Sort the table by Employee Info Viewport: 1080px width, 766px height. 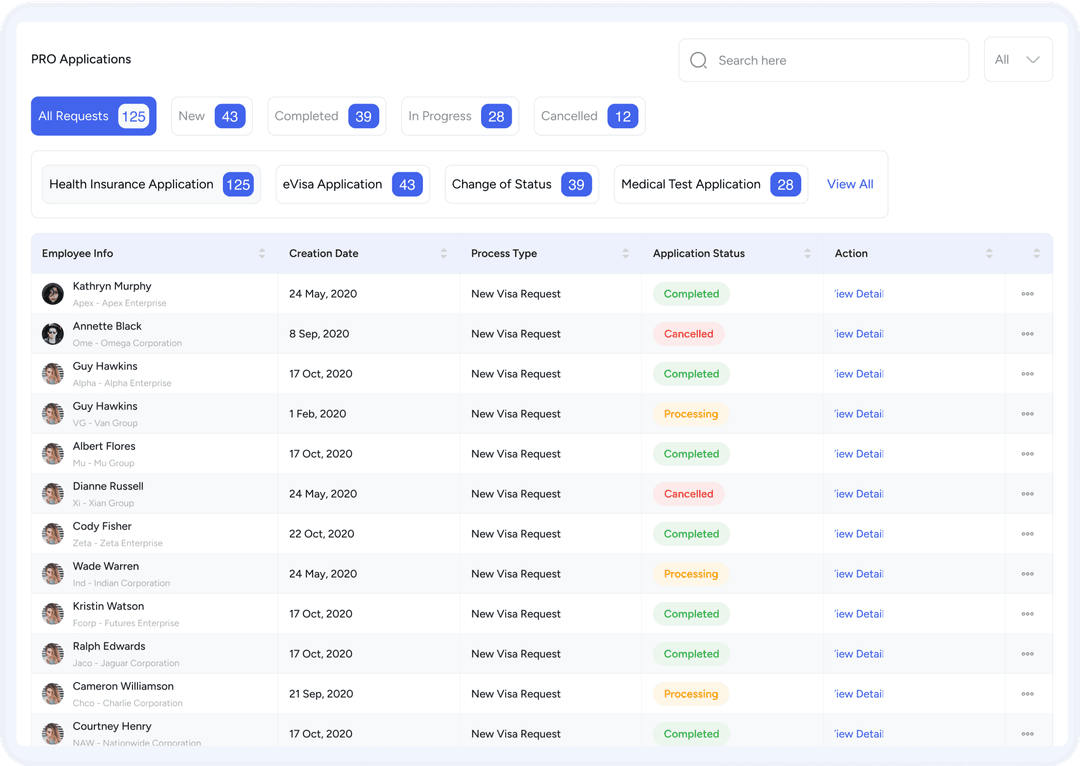pos(262,253)
